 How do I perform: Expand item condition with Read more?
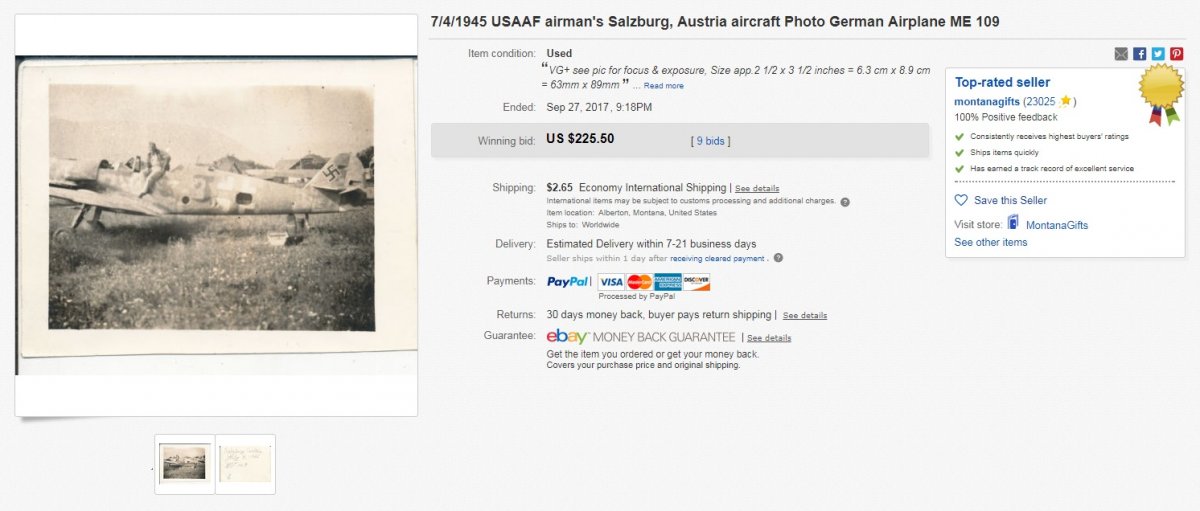pyautogui.click(x=663, y=86)
